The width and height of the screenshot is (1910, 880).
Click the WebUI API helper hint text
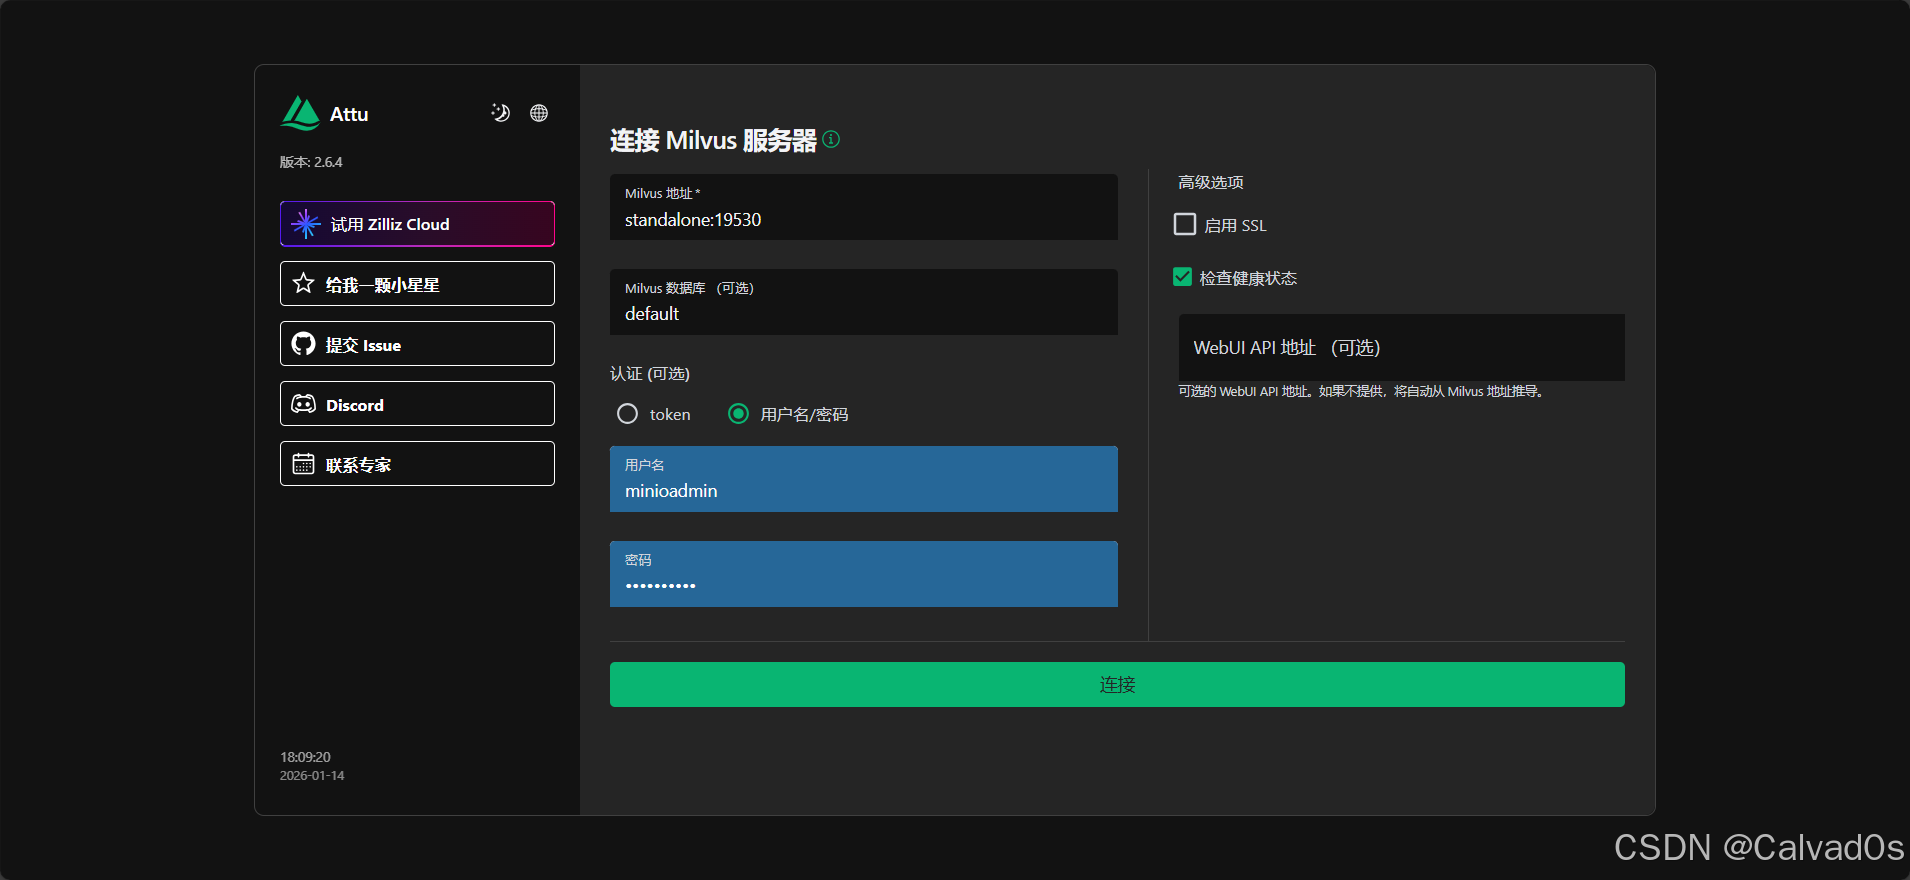(1361, 391)
